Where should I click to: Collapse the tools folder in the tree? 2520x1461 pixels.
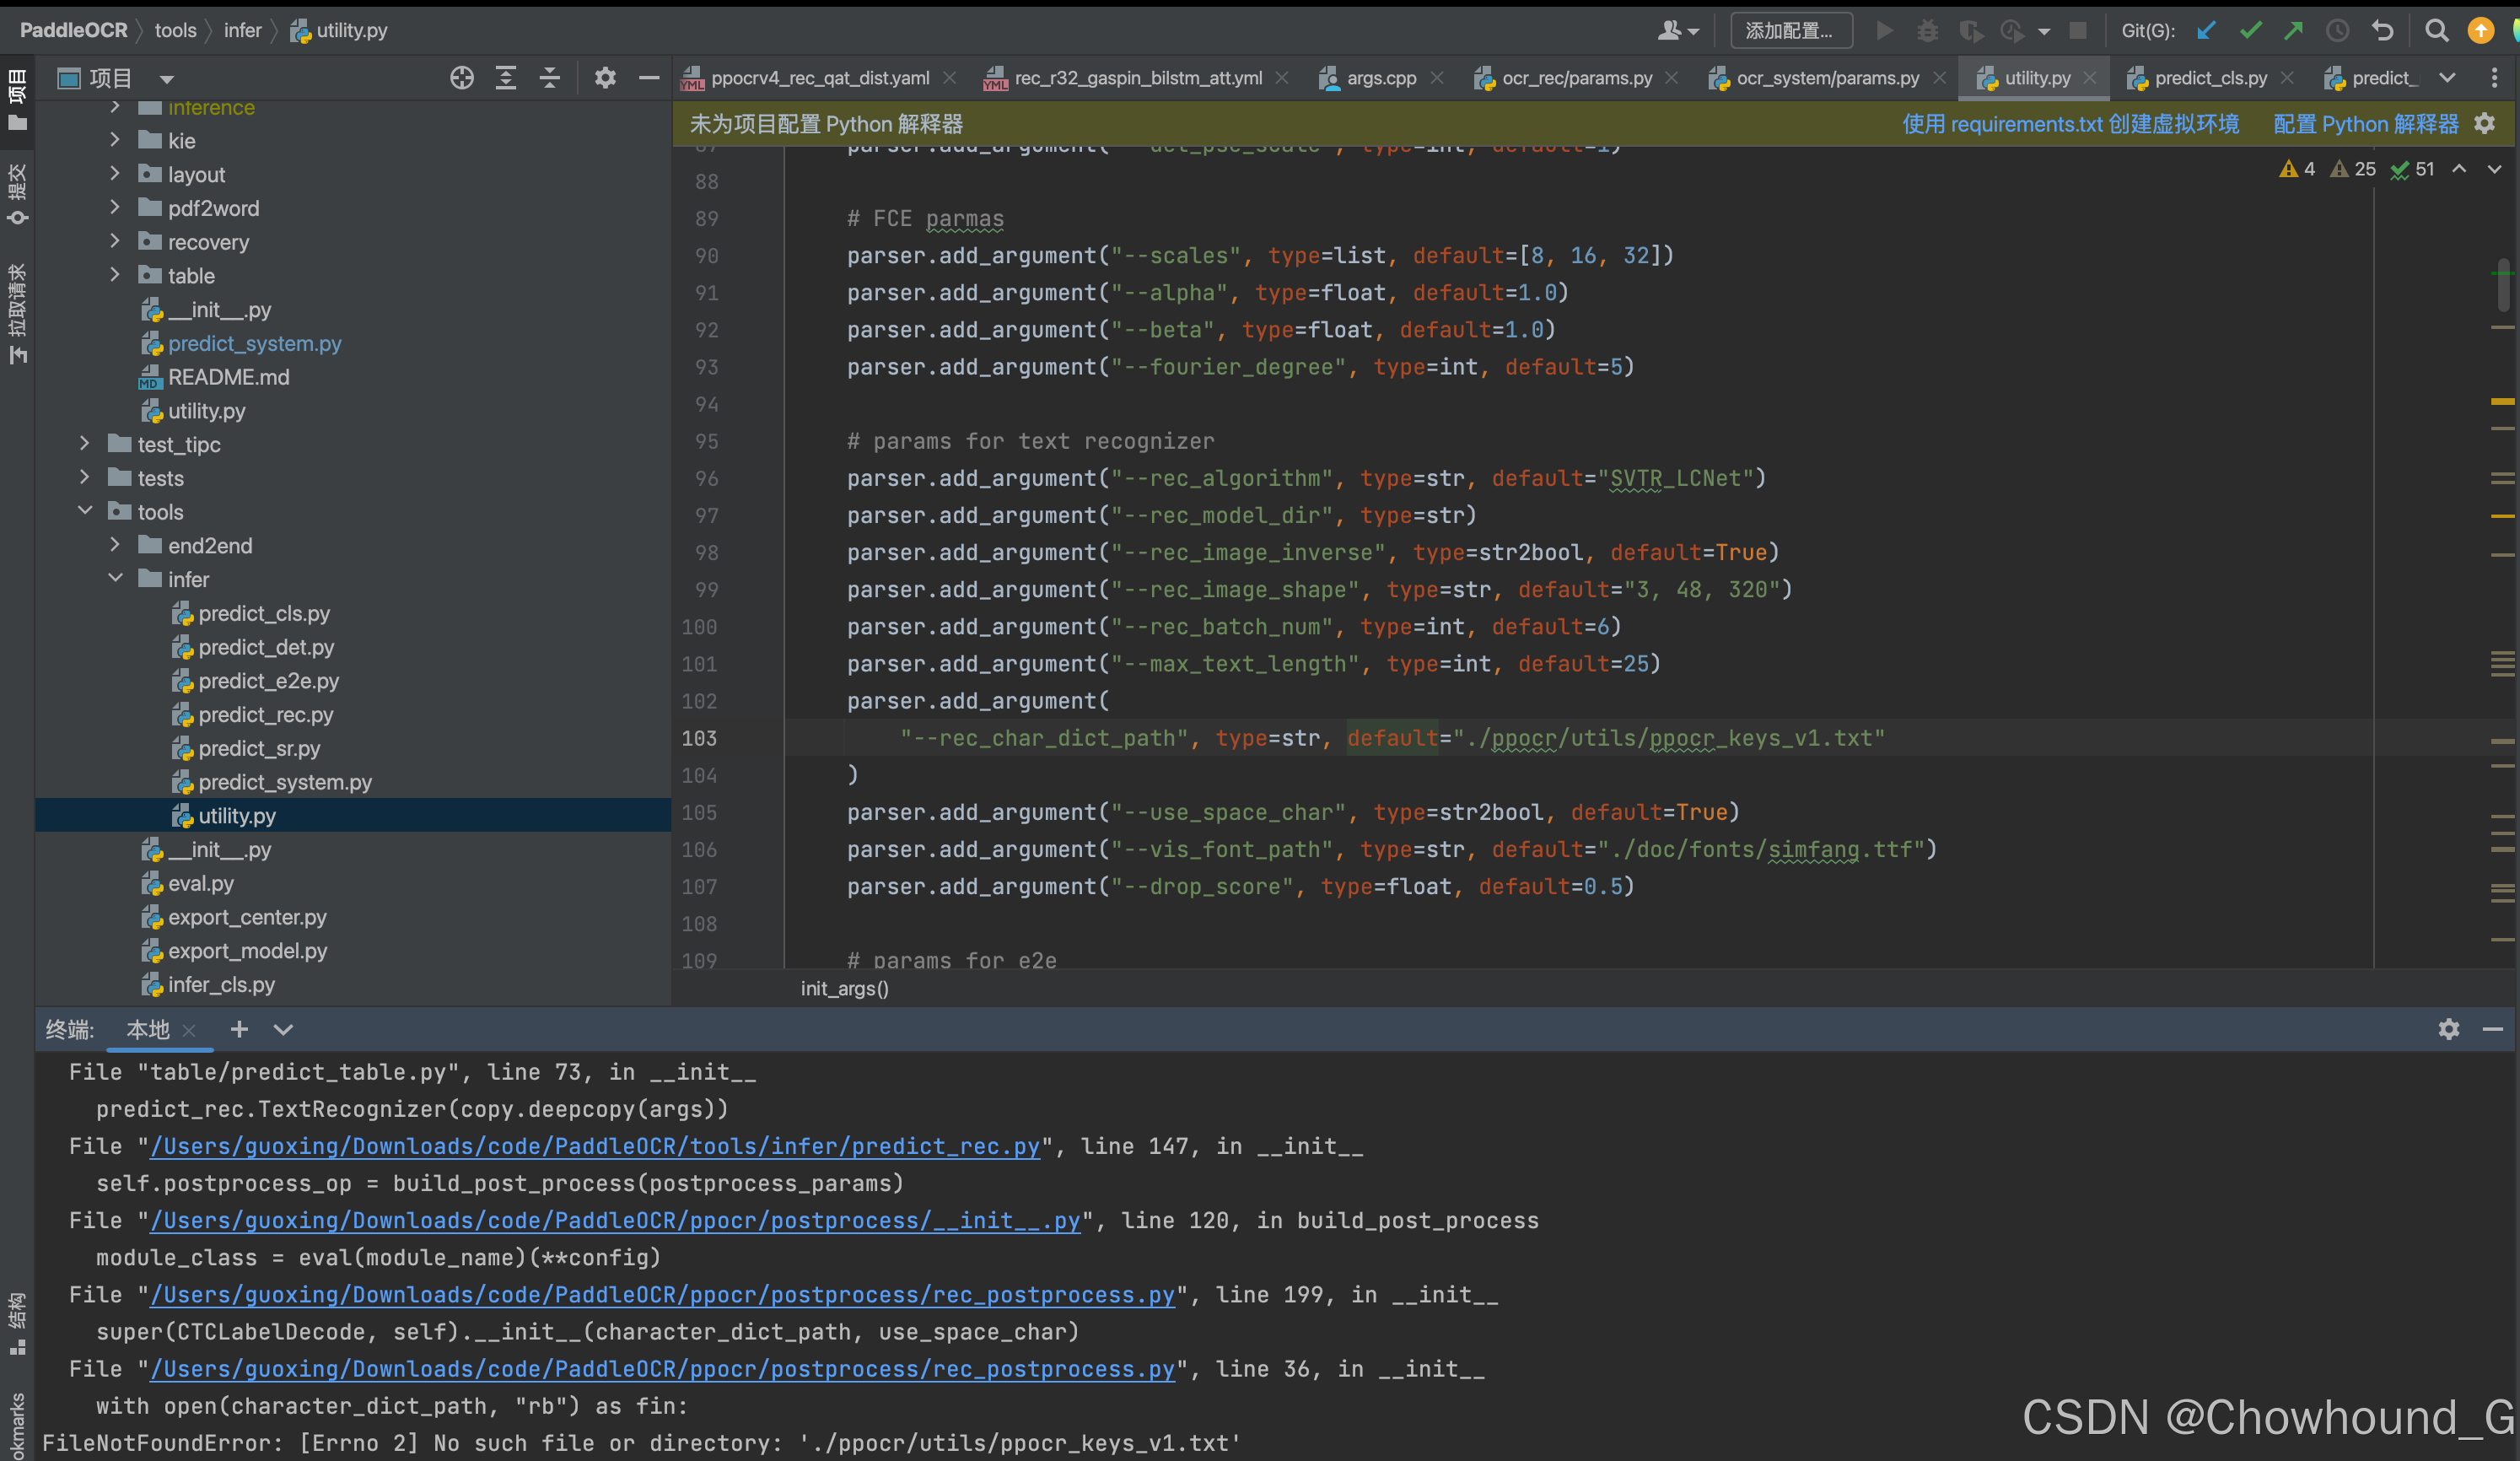[x=85, y=511]
